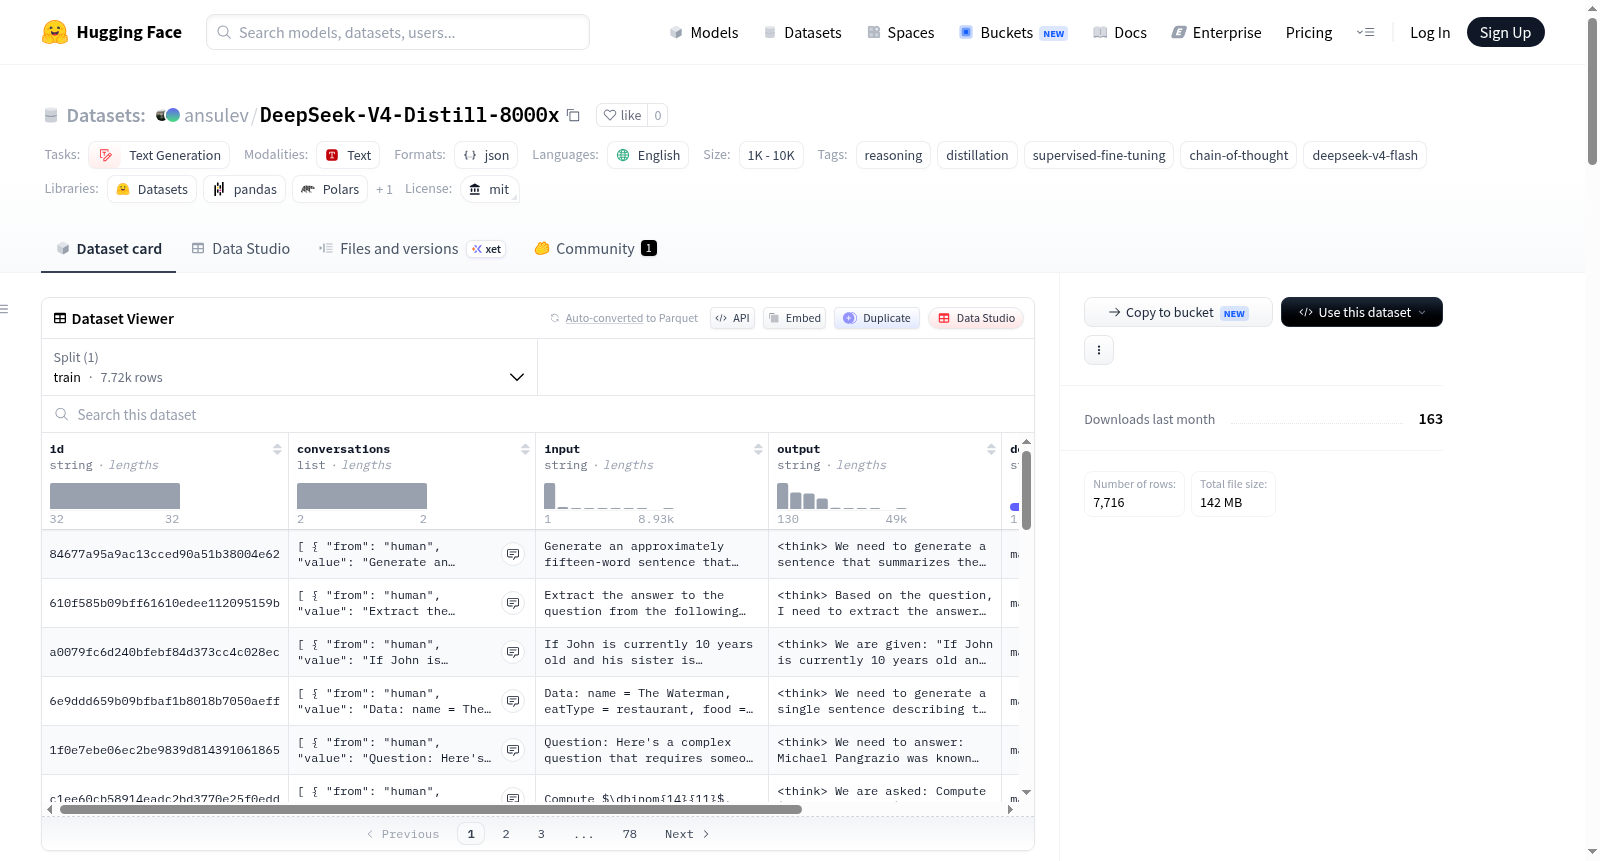Open conversation viewer for row 610f585b09bff61610edee112095159b
Screen dimensions: 1600x861
(x=513, y=603)
